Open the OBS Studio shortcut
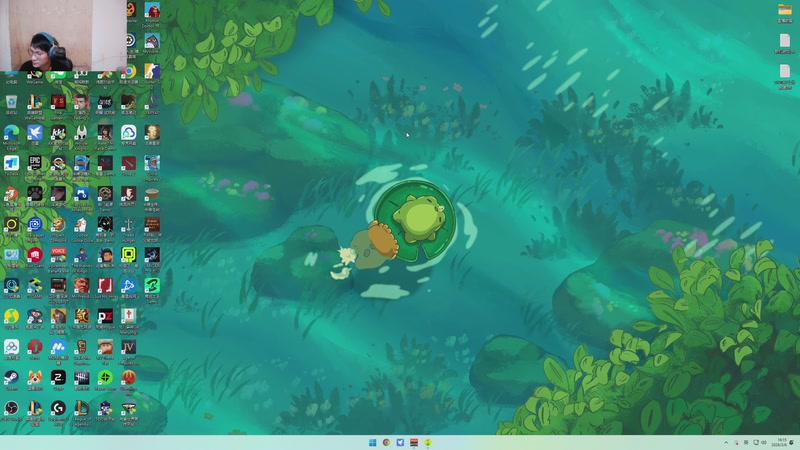Image resolution: width=800 pixels, height=450 pixels. pos(11,408)
